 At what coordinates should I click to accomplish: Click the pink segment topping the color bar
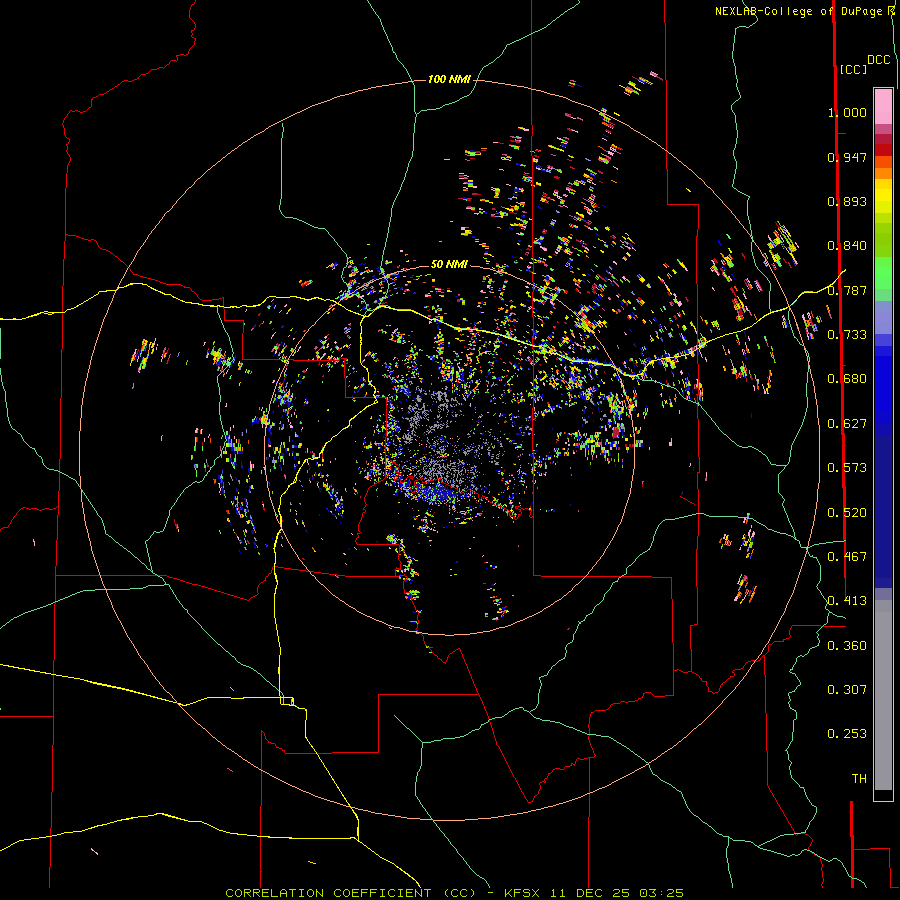click(x=883, y=106)
